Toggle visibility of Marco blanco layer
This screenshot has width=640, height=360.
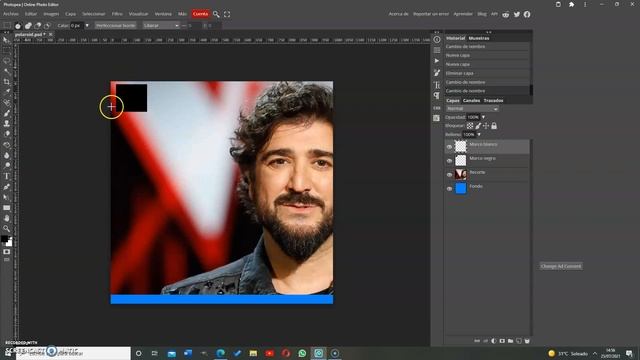(x=449, y=147)
